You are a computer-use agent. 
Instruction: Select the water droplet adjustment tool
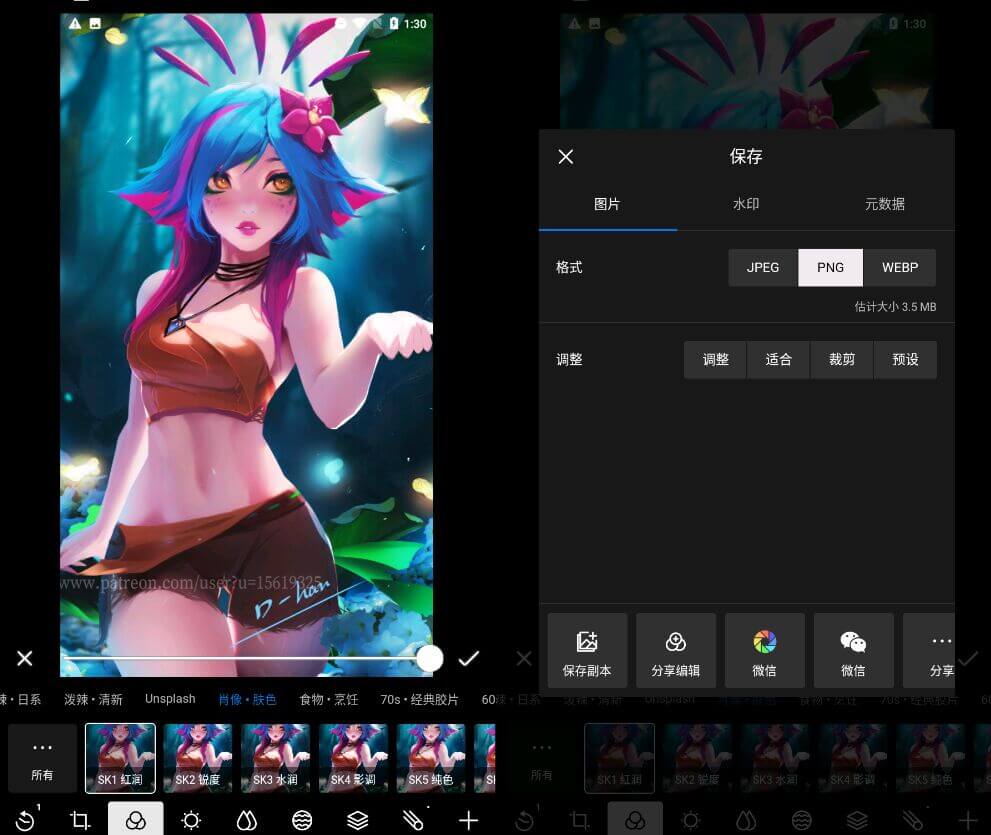point(246,820)
